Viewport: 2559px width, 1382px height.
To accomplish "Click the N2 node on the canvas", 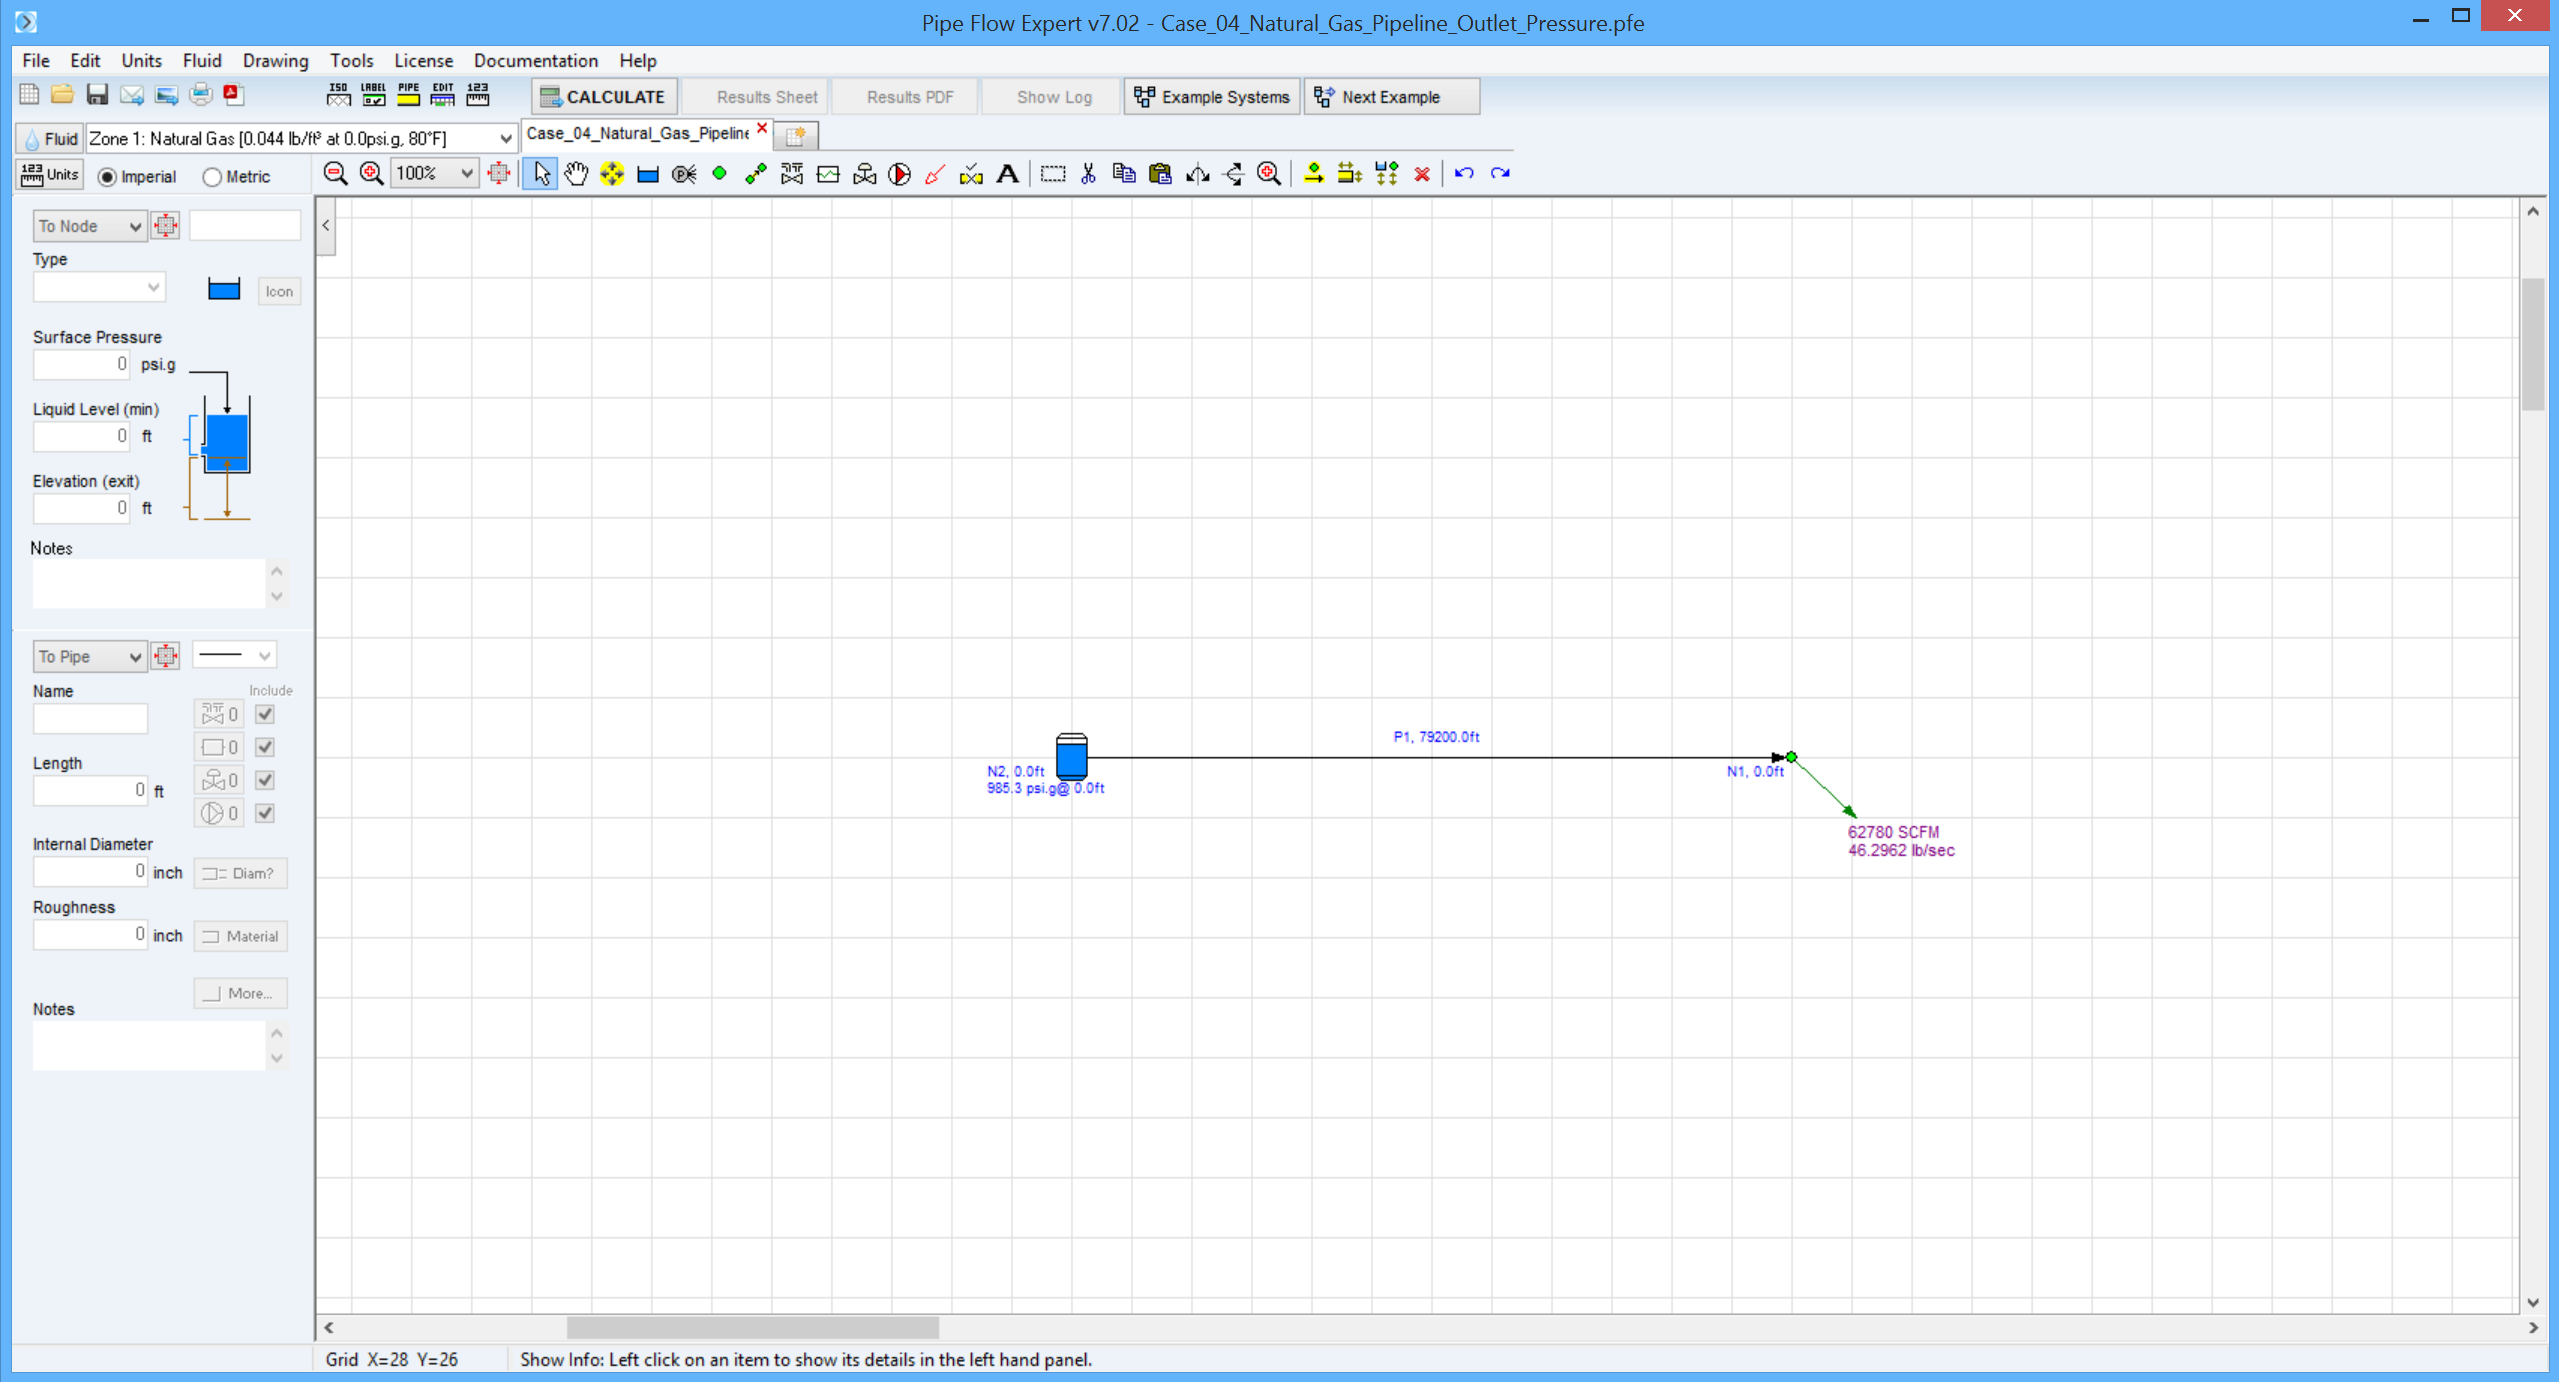I will [x=1070, y=759].
